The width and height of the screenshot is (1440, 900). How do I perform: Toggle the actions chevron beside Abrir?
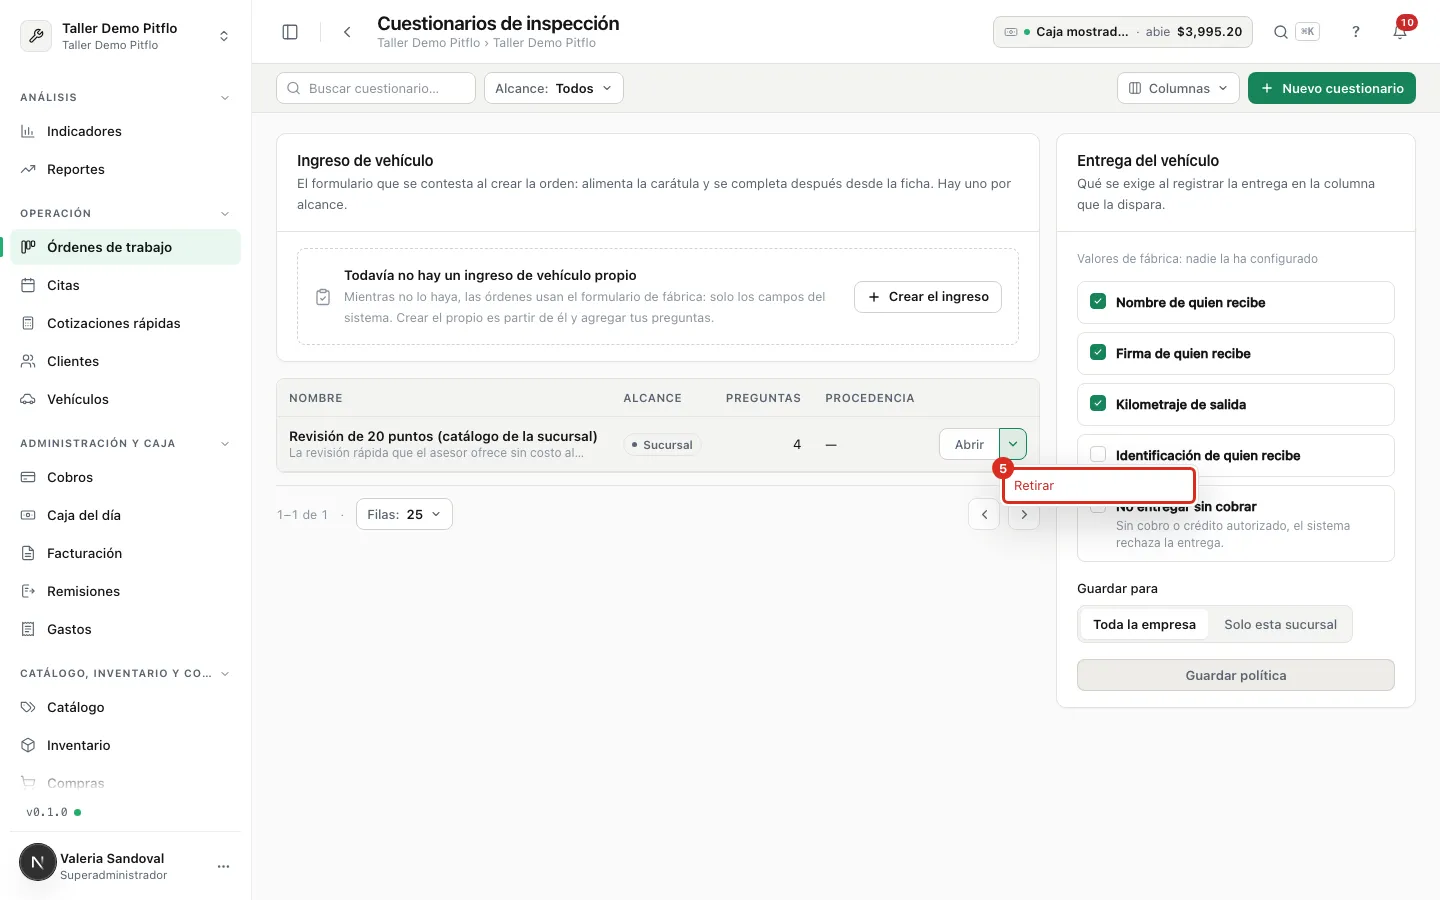tap(1013, 444)
